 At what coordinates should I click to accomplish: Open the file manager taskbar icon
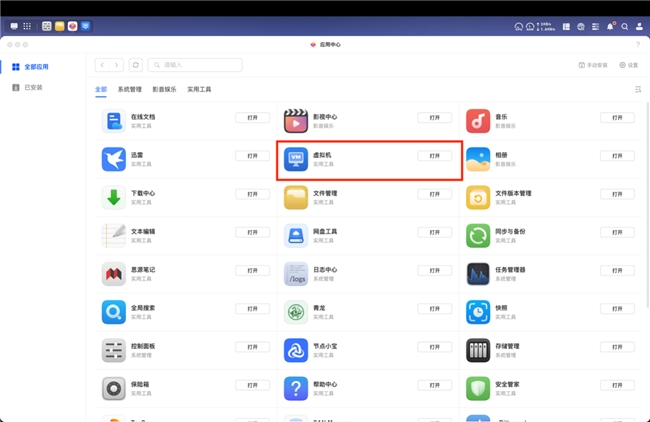click(x=60, y=26)
